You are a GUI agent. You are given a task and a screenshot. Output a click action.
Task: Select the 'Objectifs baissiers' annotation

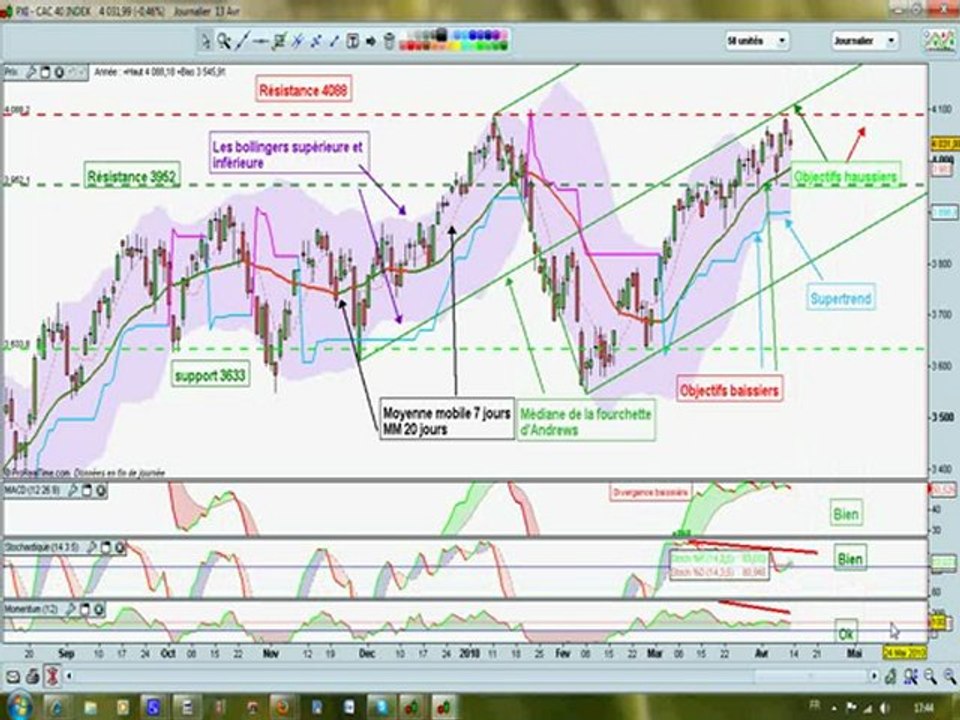pos(729,391)
